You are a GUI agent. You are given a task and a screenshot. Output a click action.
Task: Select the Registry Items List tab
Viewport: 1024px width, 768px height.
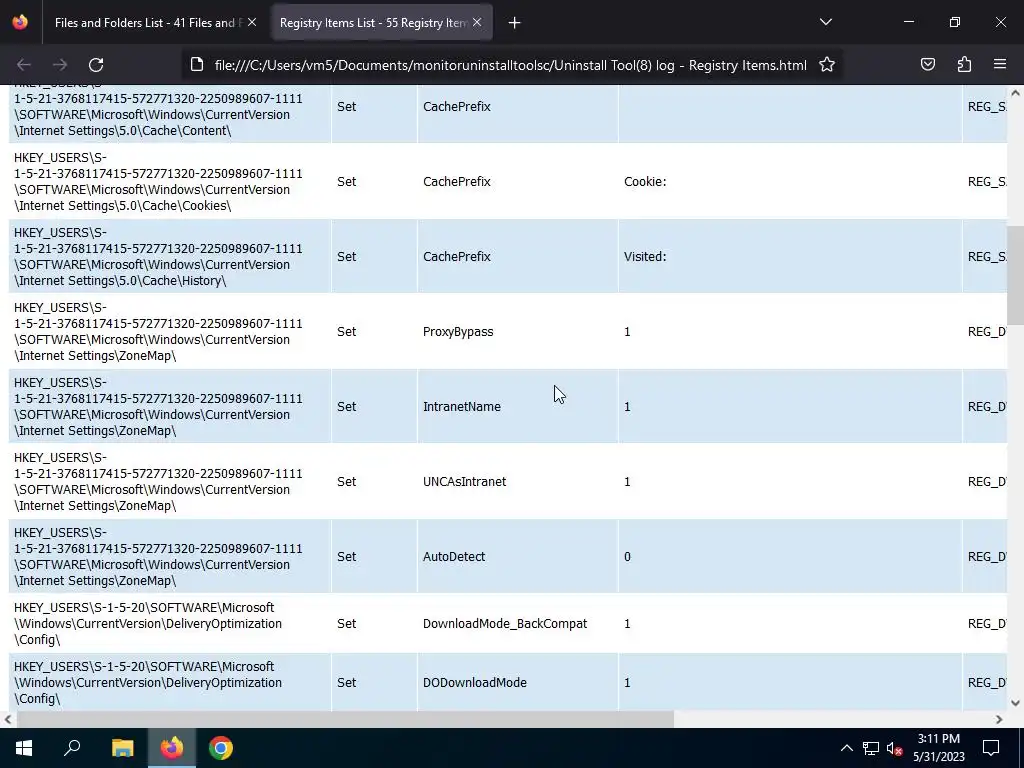pos(372,23)
